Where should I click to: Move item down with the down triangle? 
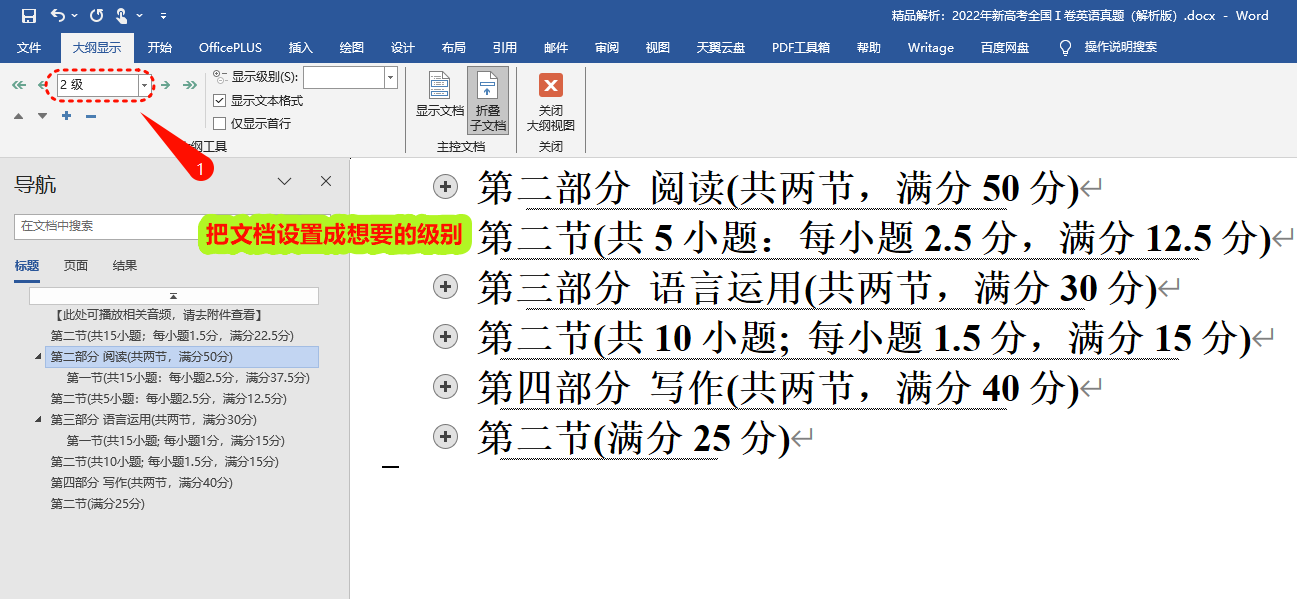coord(42,116)
